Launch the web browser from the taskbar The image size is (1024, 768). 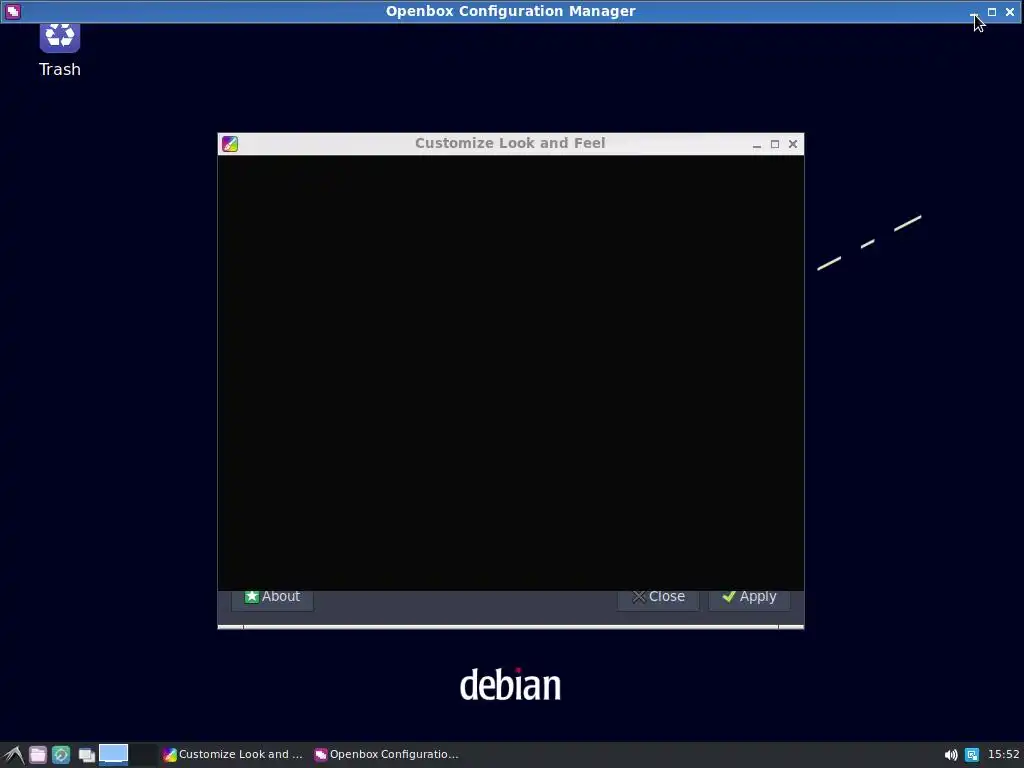point(61,755)
